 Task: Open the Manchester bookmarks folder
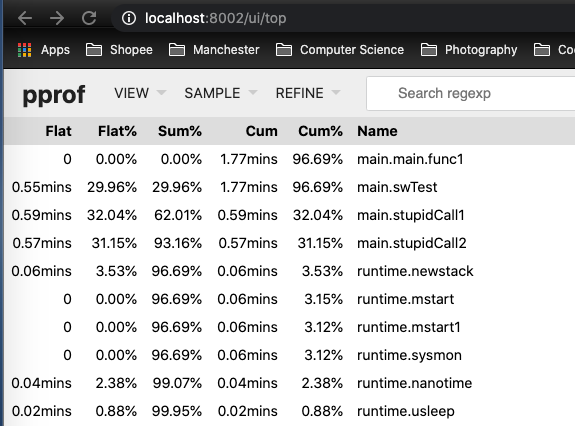[x=214, y=50]
